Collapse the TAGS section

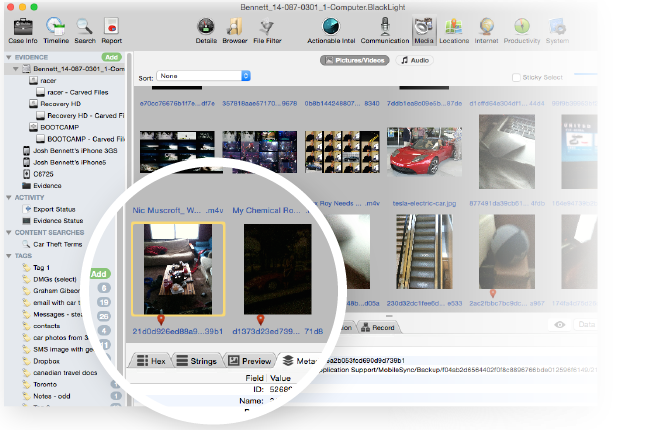point(8,256)
